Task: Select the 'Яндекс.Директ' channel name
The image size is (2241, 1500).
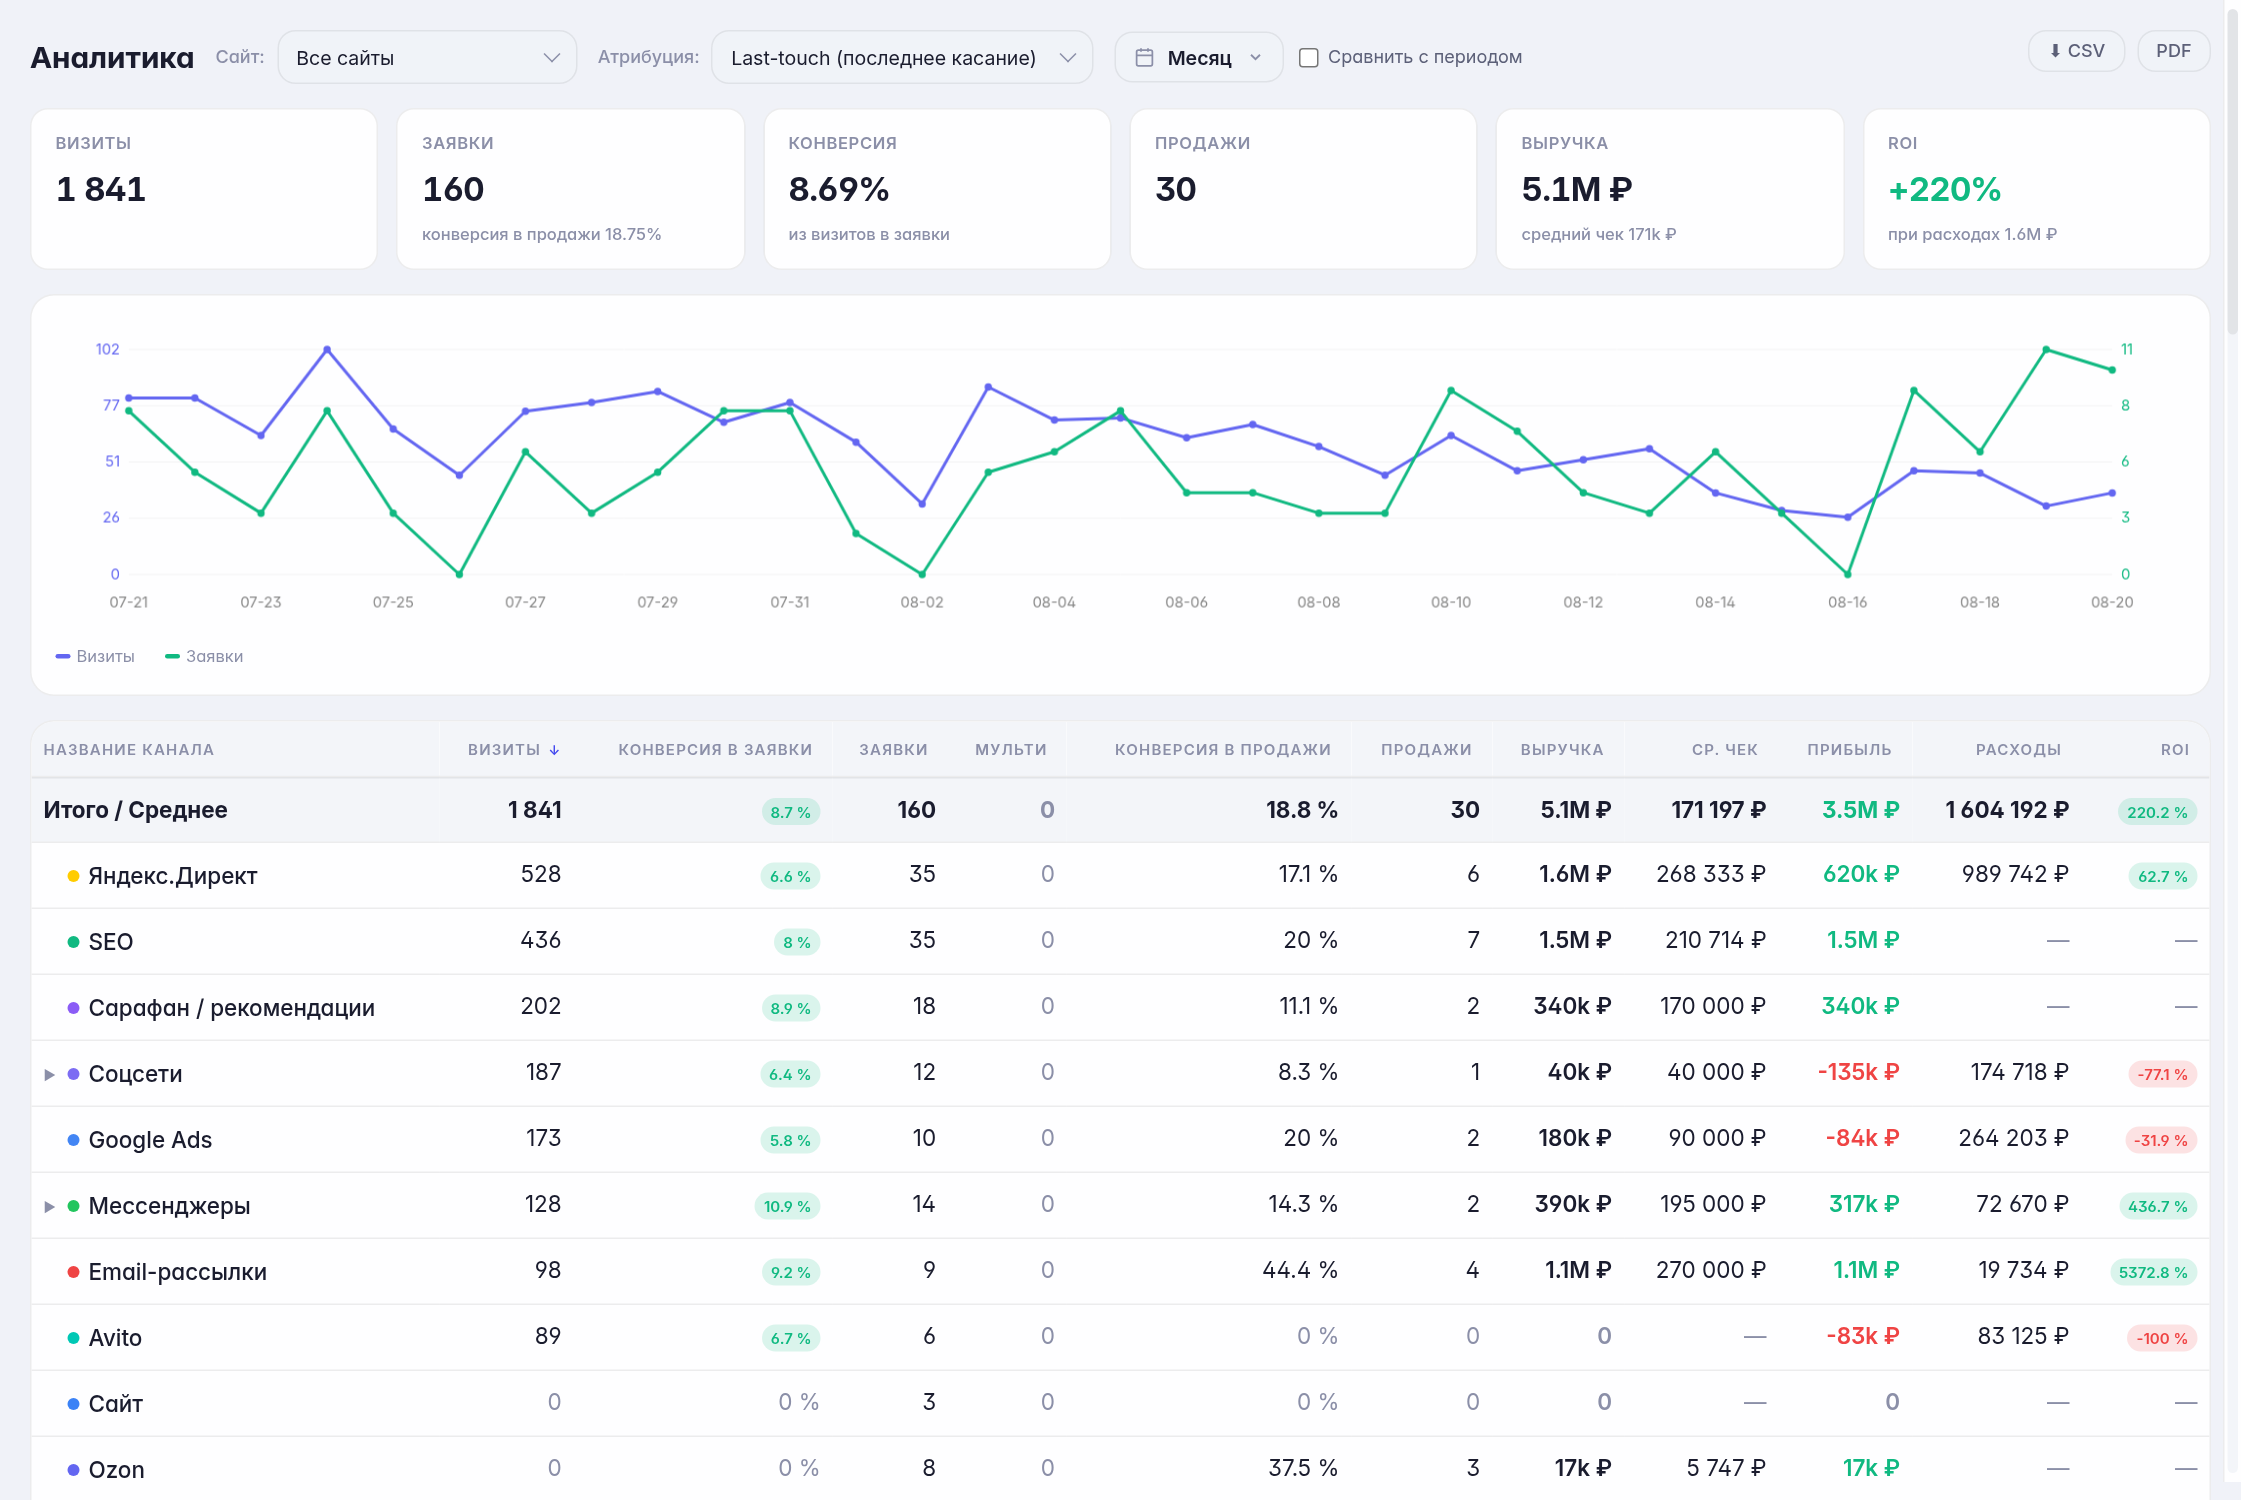Action: [173, 876]
